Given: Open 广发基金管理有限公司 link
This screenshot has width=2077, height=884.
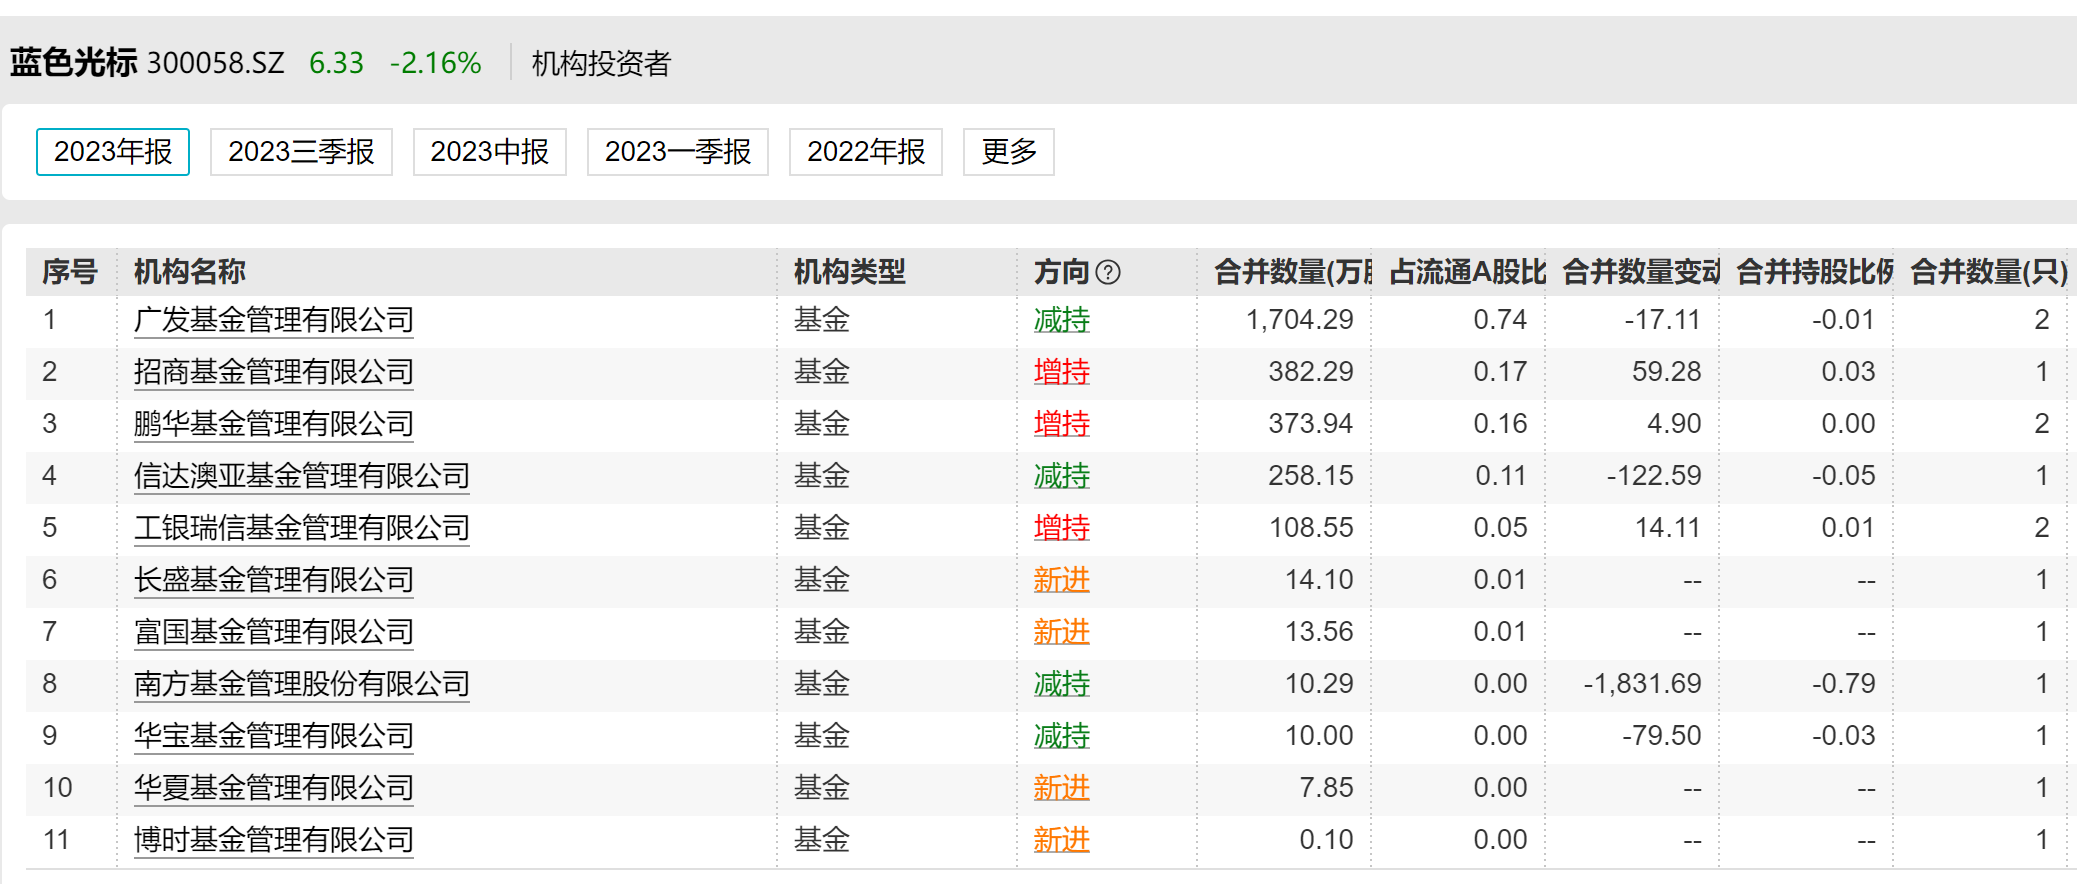Looking at the screenshot, I should point(274,320).
